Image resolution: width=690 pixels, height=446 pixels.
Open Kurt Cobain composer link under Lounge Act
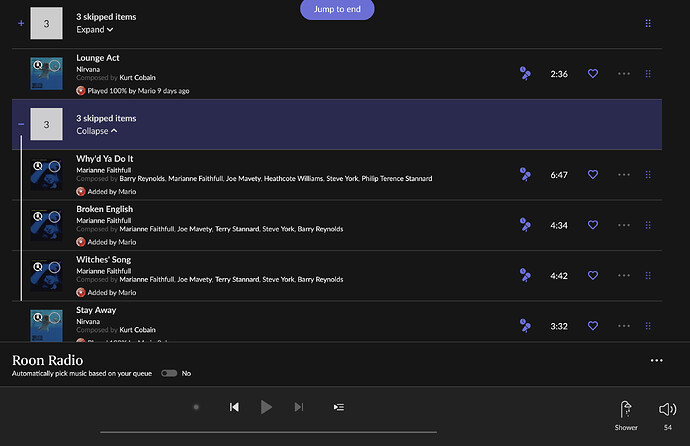[x=137, y=77]
